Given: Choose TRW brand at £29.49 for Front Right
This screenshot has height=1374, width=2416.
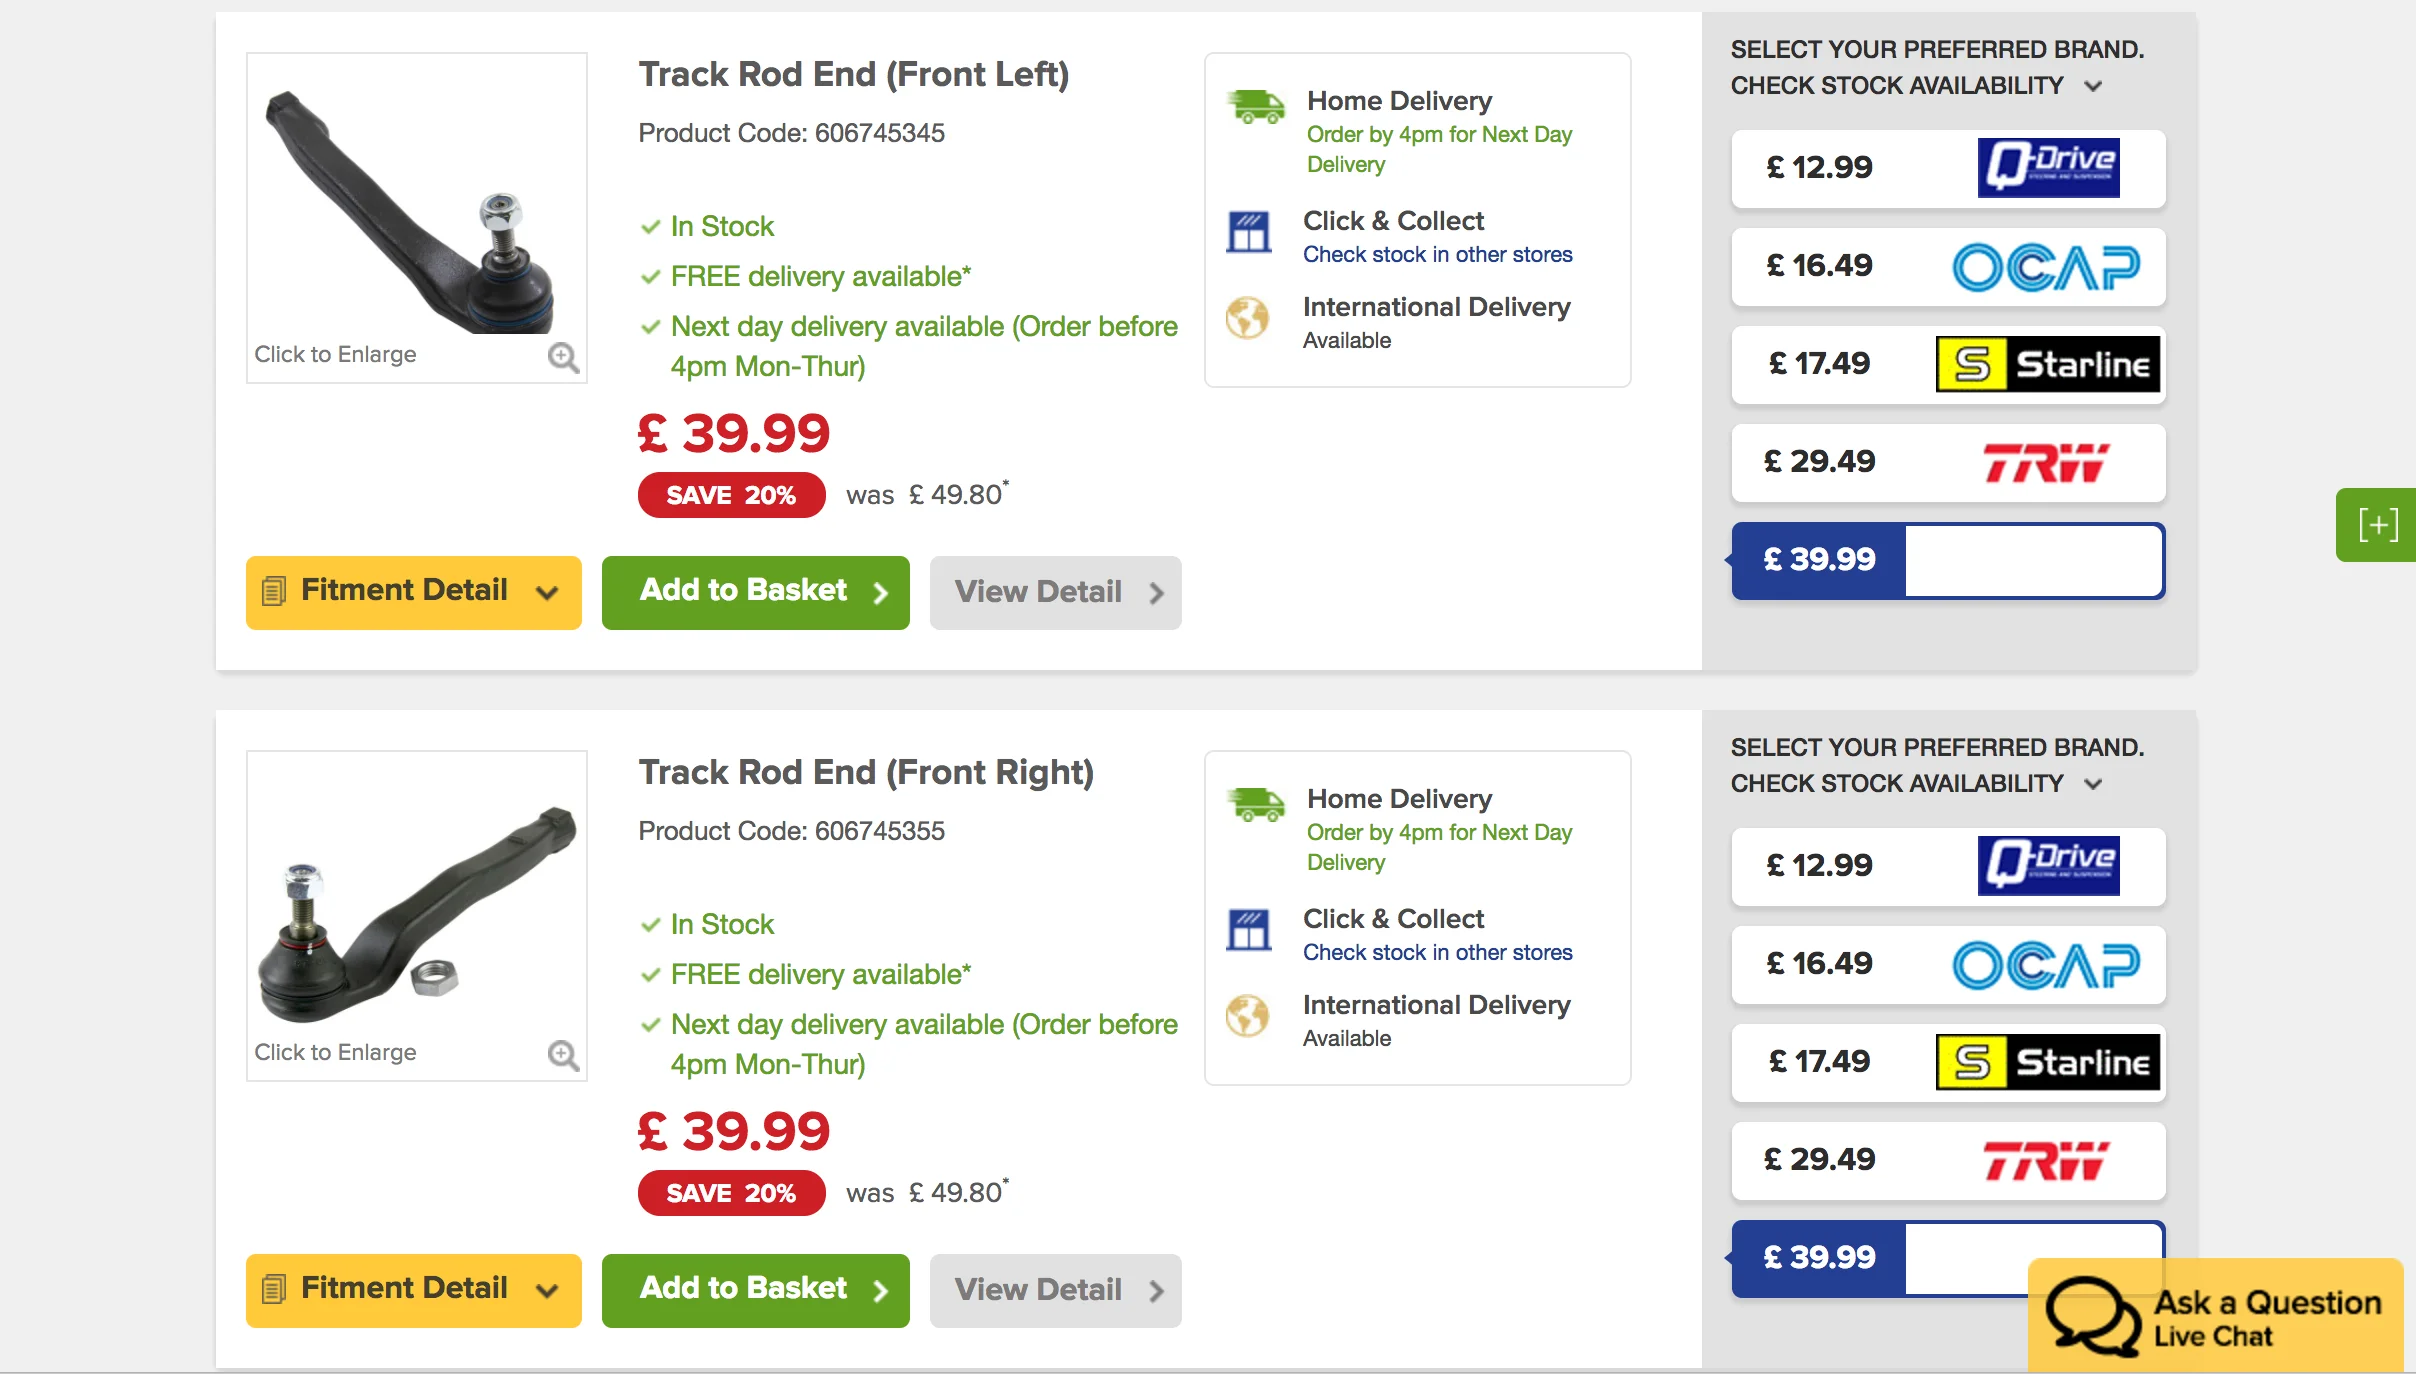Looking at the screenshot, I should tap(1948, 1160).
